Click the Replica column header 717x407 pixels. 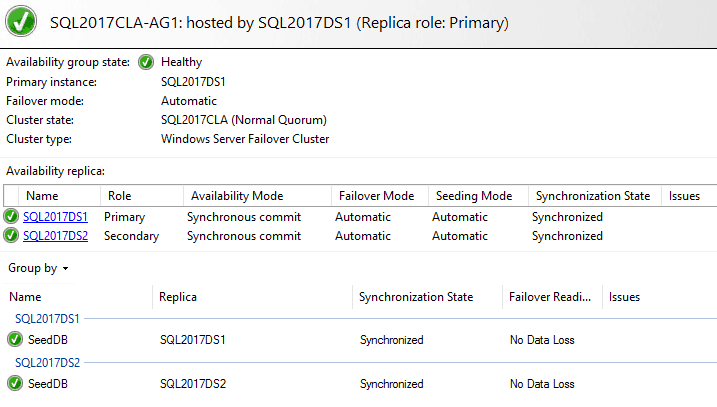(252, 297)
